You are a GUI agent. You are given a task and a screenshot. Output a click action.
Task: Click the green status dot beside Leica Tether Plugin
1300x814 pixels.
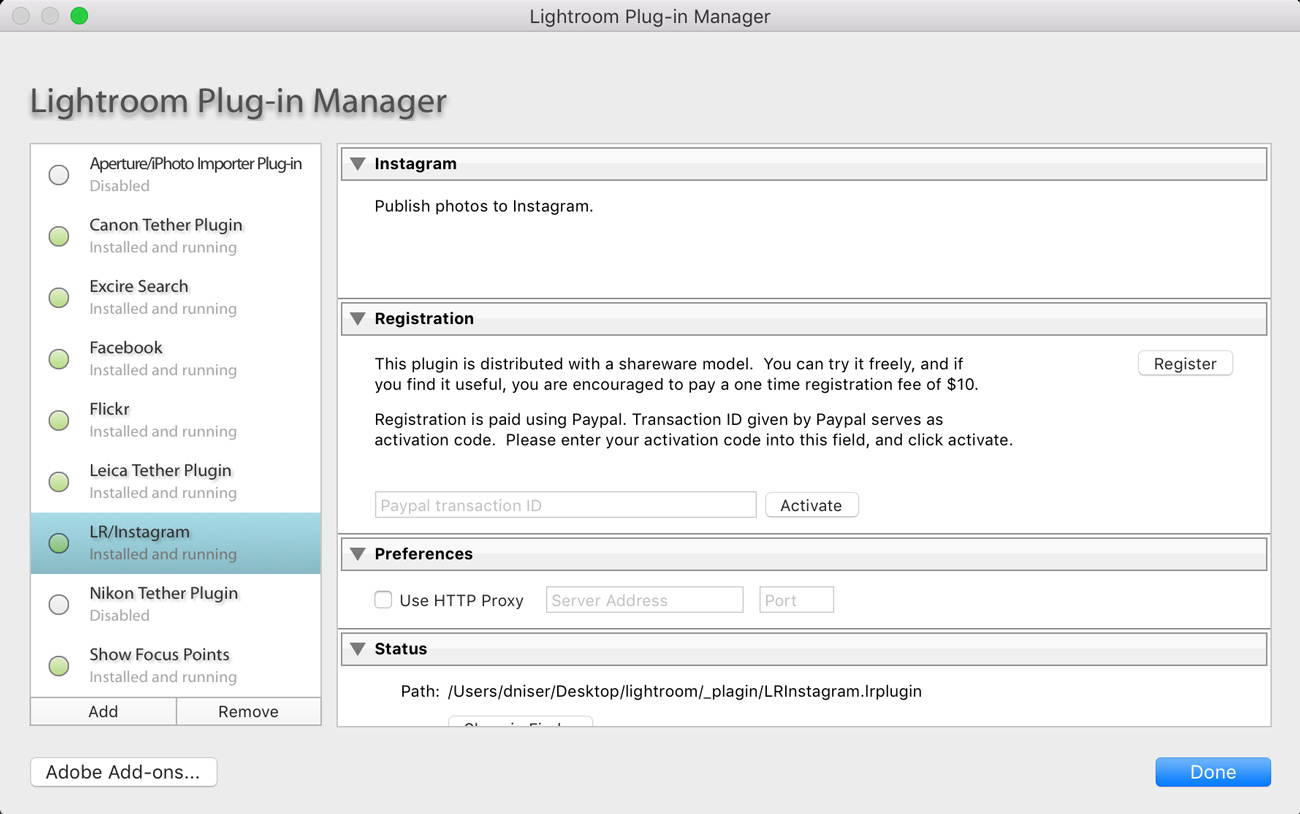[x=59, y=482]
